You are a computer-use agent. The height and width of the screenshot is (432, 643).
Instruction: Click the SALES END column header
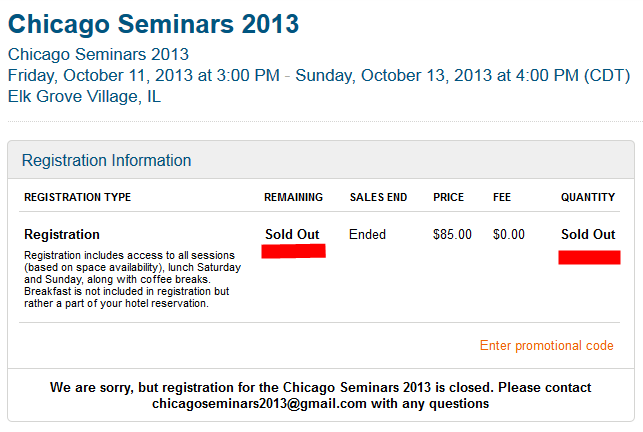pyautogui.click(x=378, y=198)
